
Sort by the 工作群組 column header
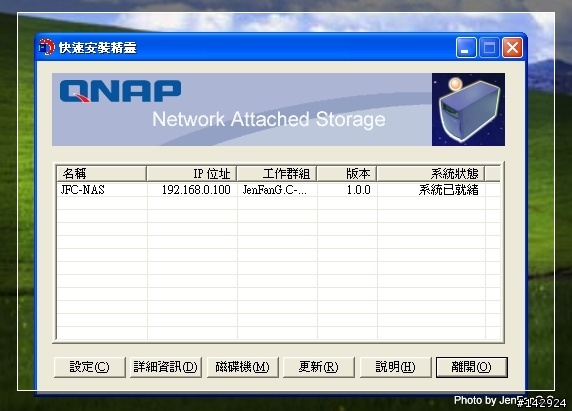(x=277, y=174)
